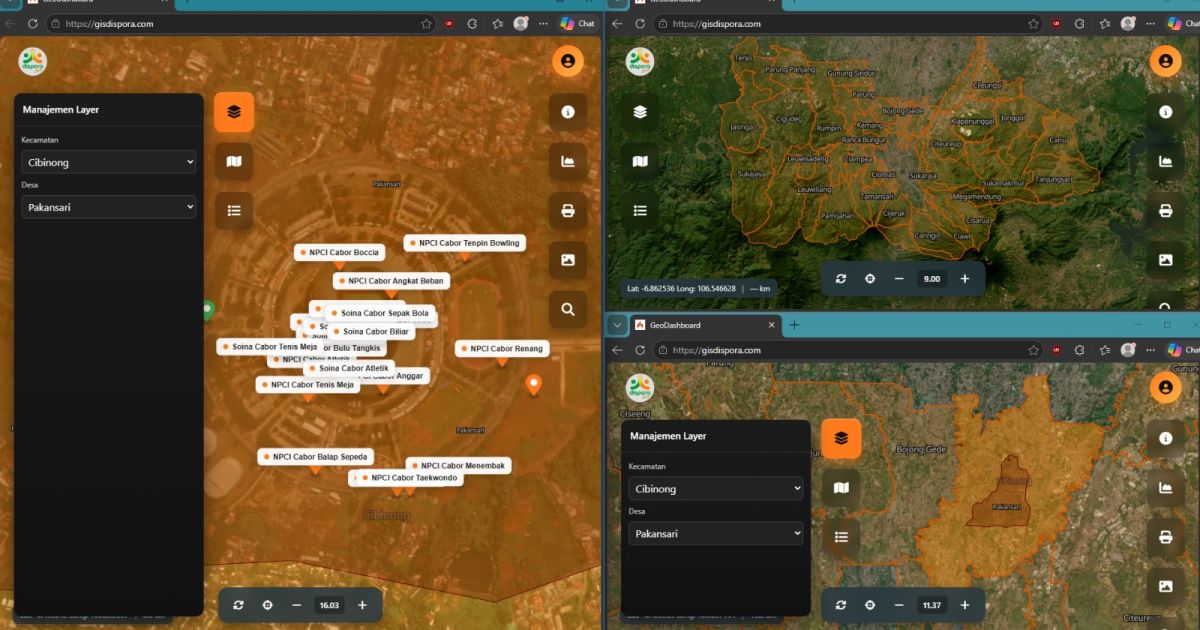The image size is (1200, 630).
Task: Click the refresh icon in the map zoom bar
Action: tap(238, 604)
